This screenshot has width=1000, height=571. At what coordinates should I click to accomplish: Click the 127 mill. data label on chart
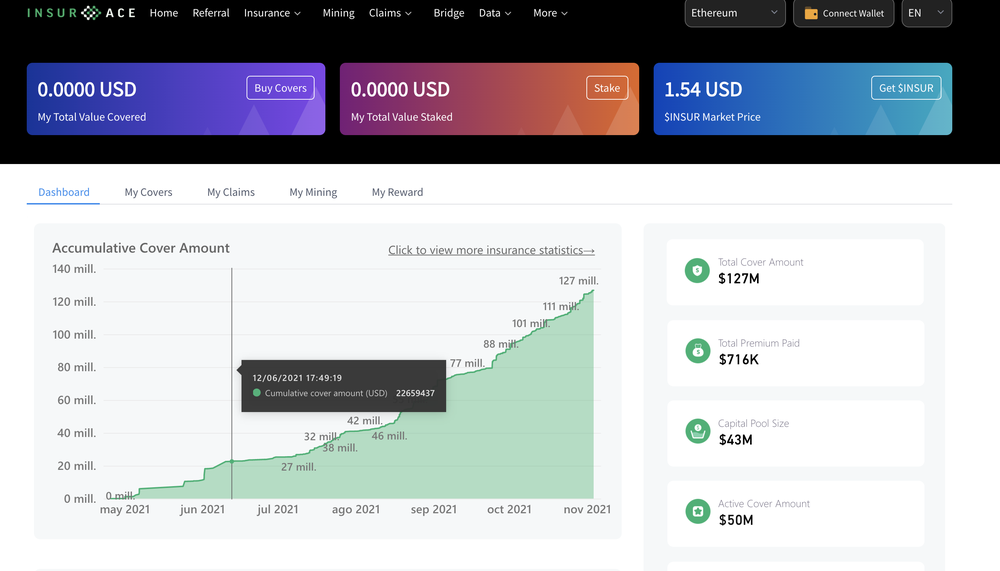578,281
